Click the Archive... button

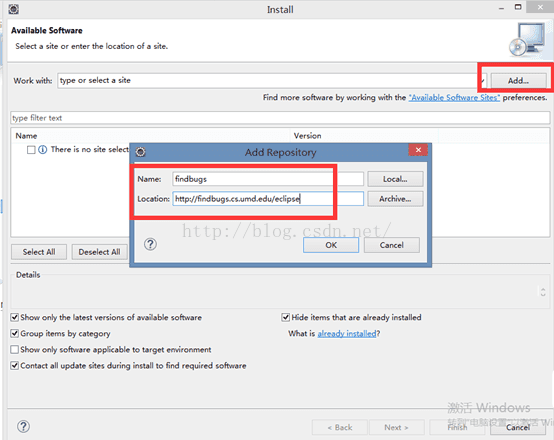[x=395, y=199]
